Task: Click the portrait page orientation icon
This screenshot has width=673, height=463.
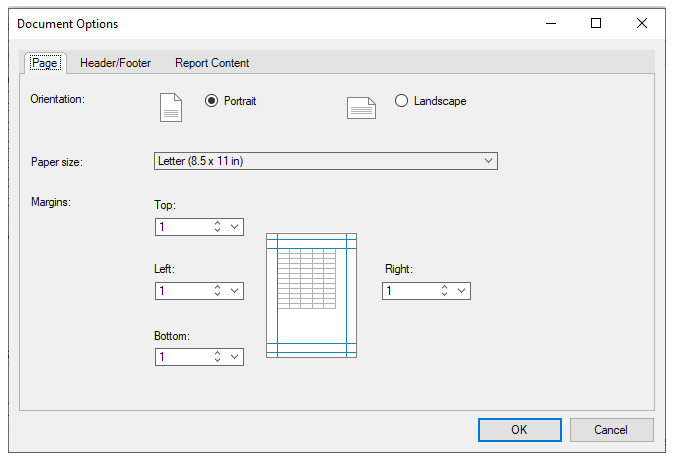Action: tap(171, 106)
